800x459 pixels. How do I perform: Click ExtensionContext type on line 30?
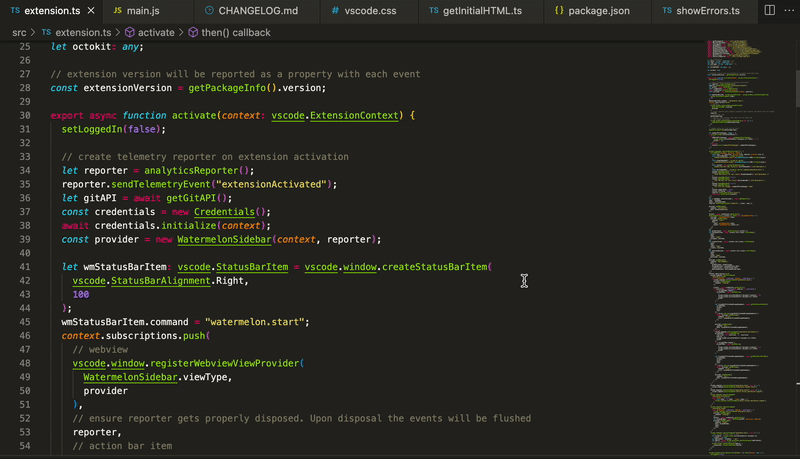[354, 116]
